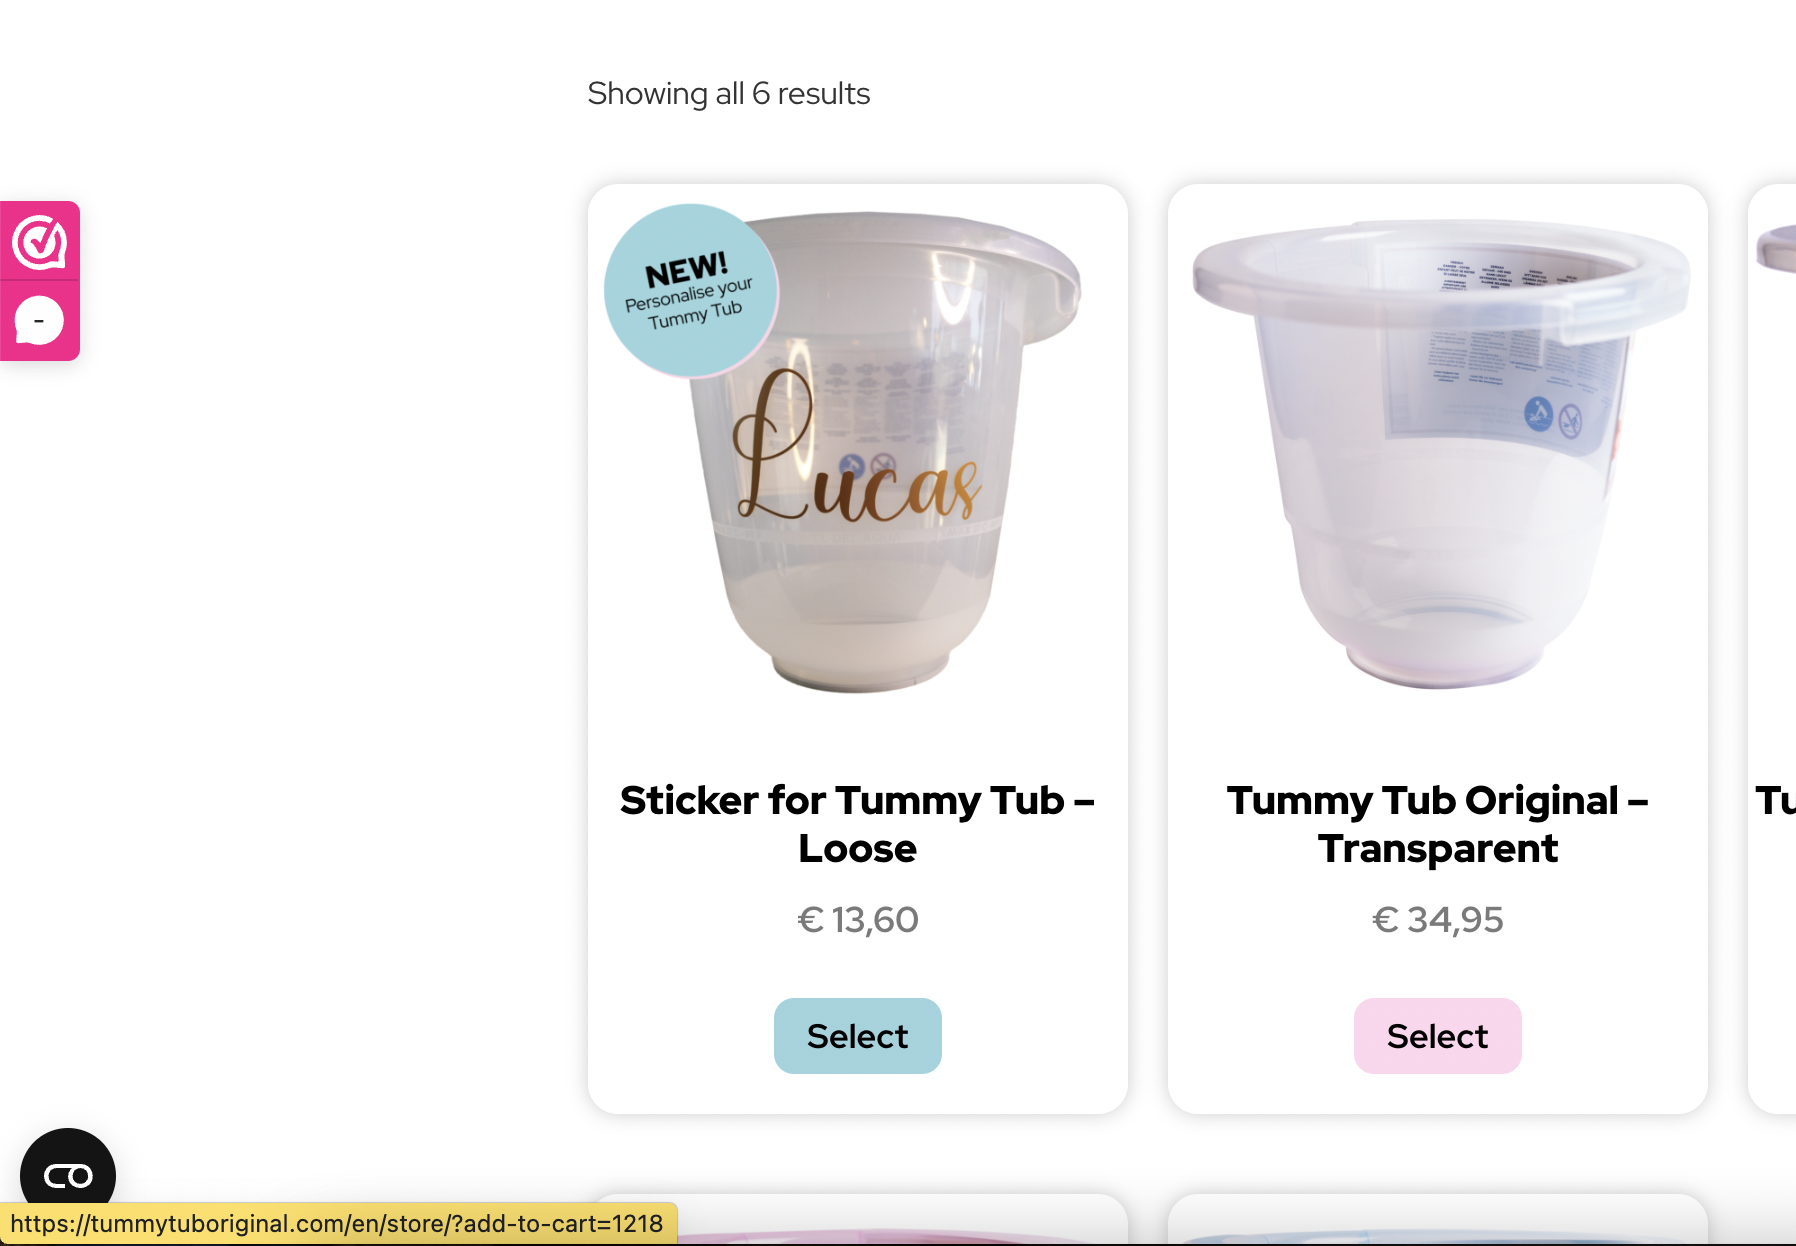Click the status bar URL at bottom left
This screenshot has height=1246, width=1796.
337,1224
